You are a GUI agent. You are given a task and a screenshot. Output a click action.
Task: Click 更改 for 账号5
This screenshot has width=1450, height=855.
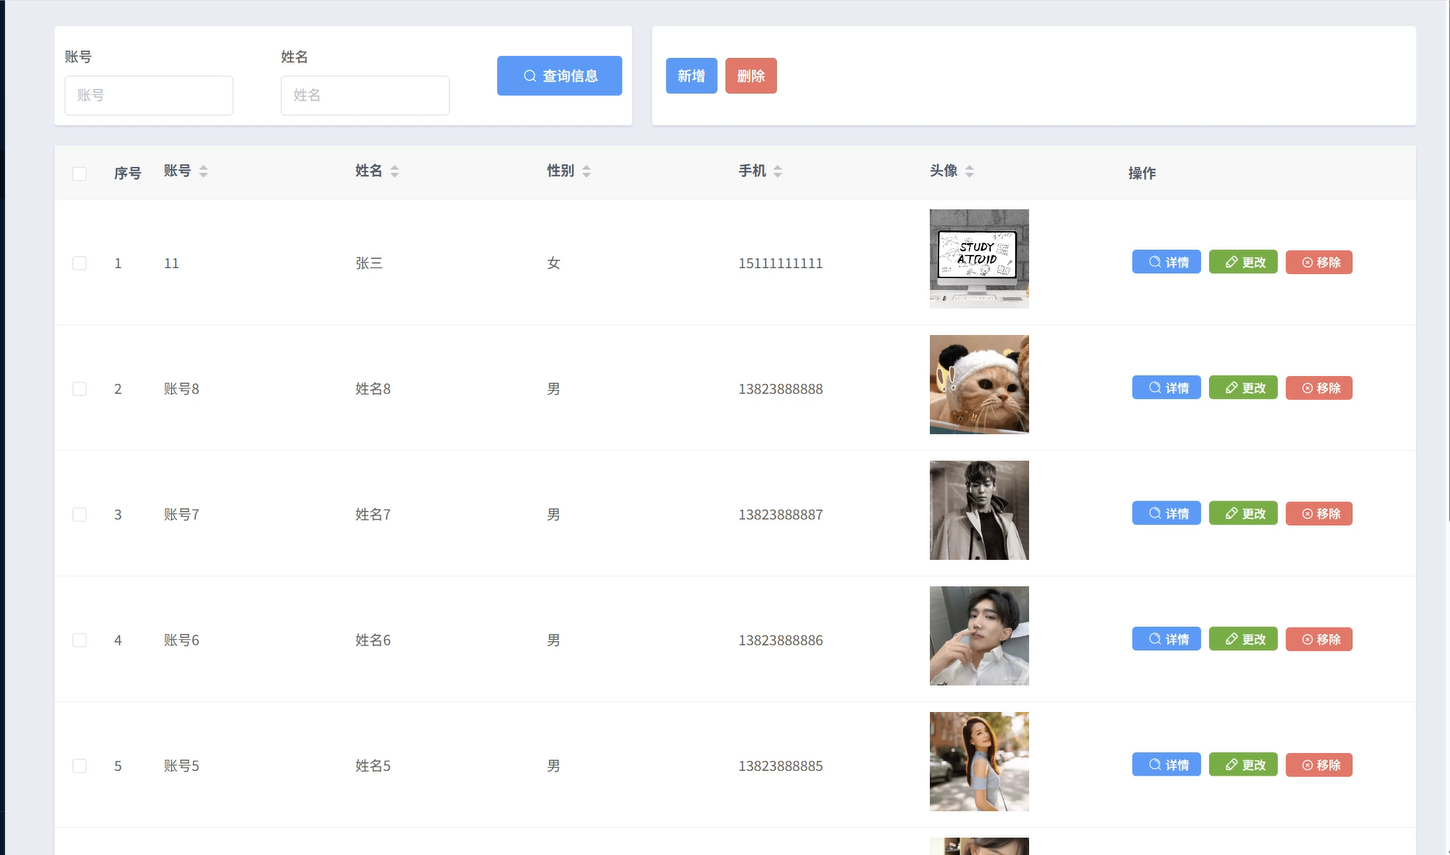pos(1243,765)
